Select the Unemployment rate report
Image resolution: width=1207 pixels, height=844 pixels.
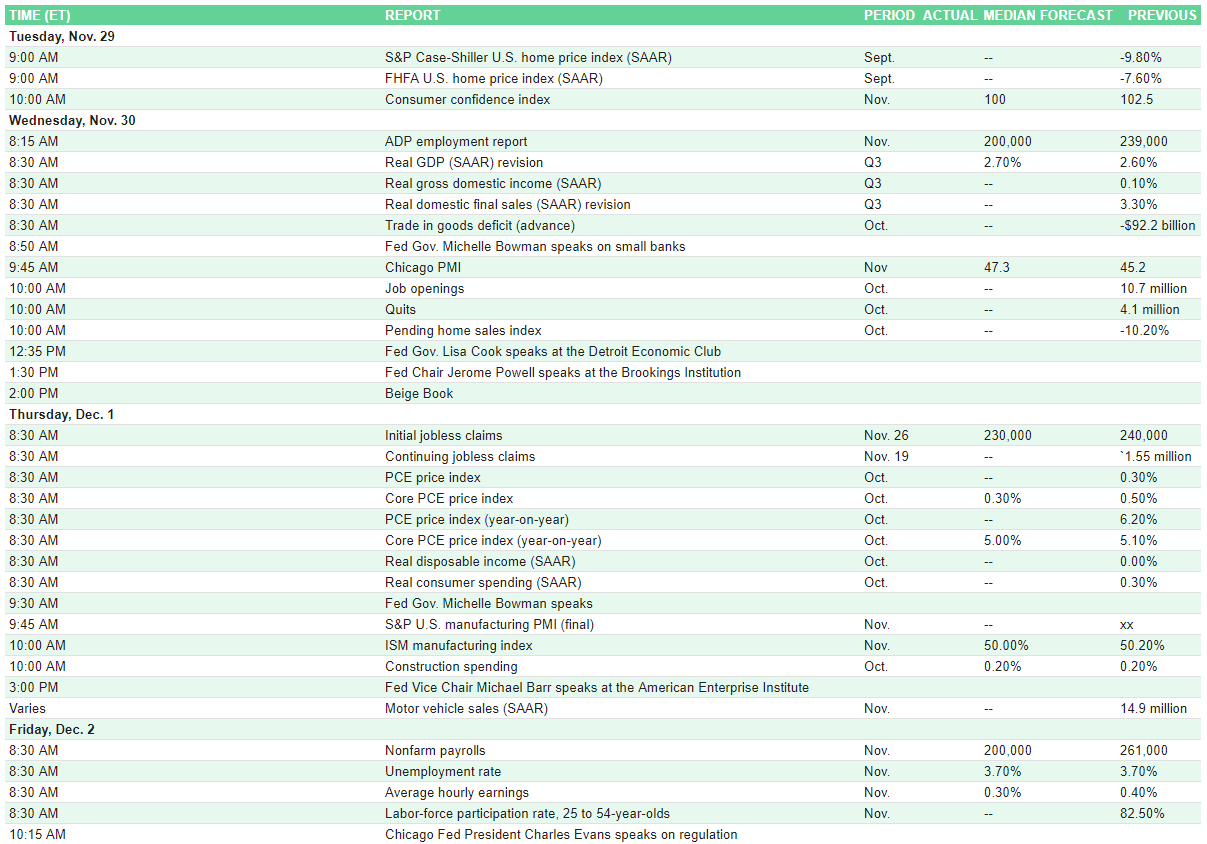443,771
